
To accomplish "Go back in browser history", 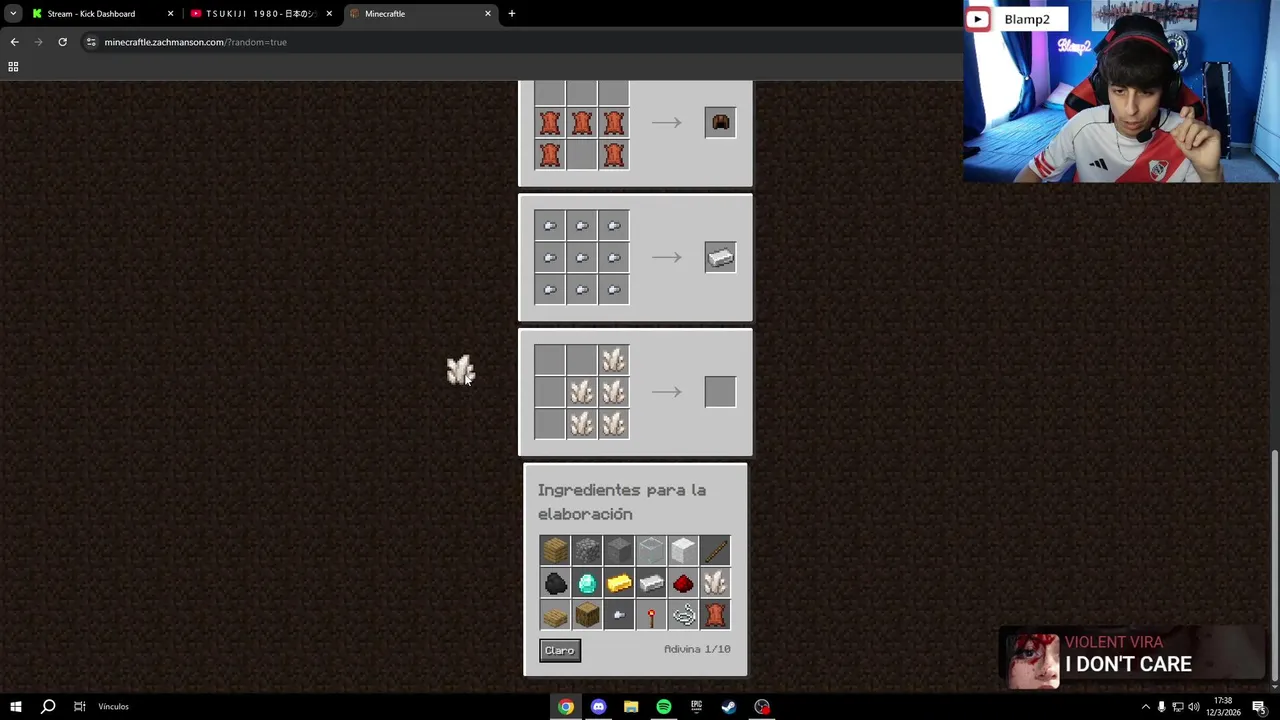I will [x=14, y=42].
